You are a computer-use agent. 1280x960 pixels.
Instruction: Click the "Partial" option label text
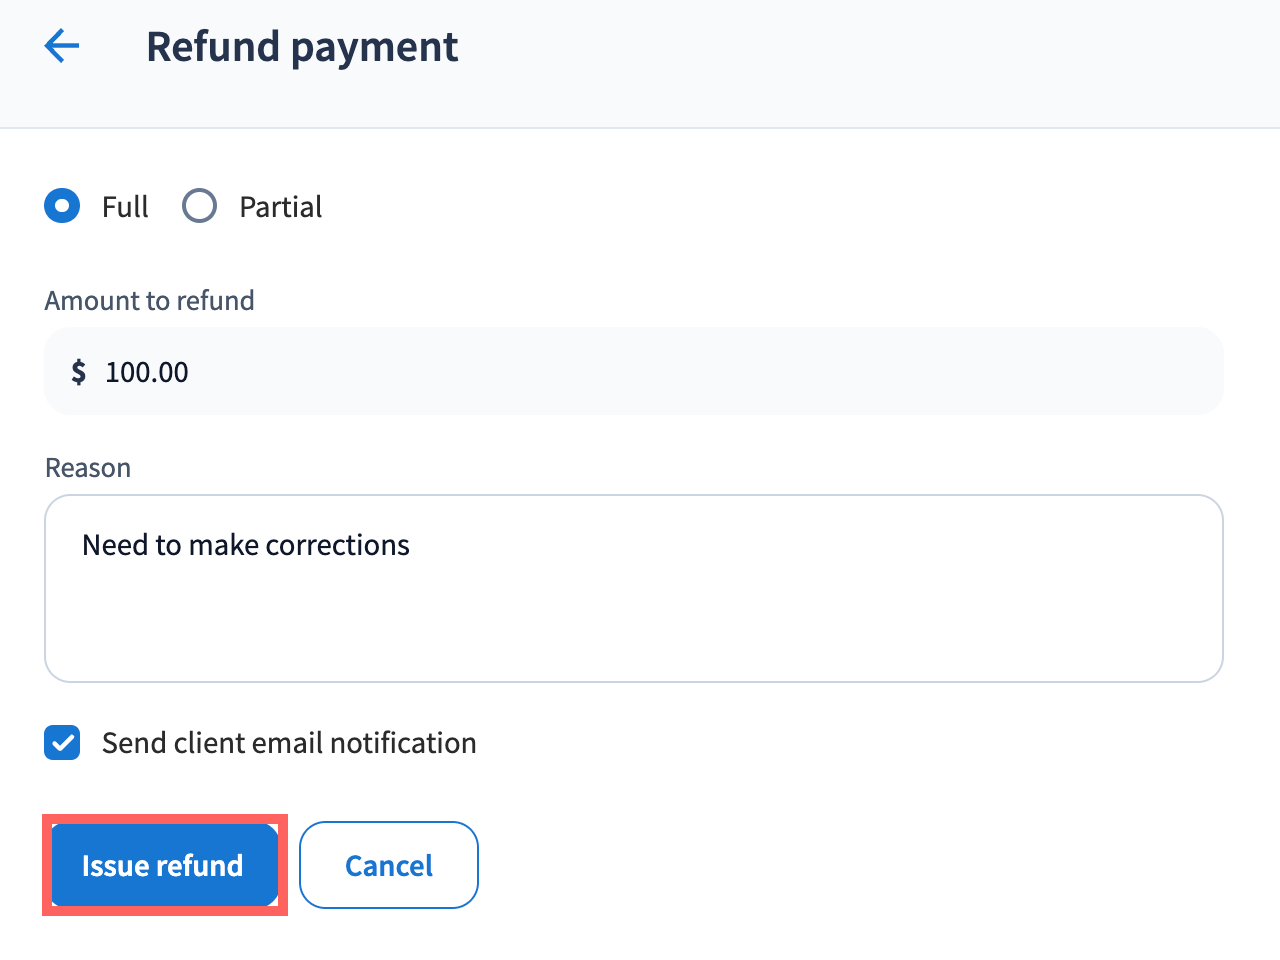(280, 207)
